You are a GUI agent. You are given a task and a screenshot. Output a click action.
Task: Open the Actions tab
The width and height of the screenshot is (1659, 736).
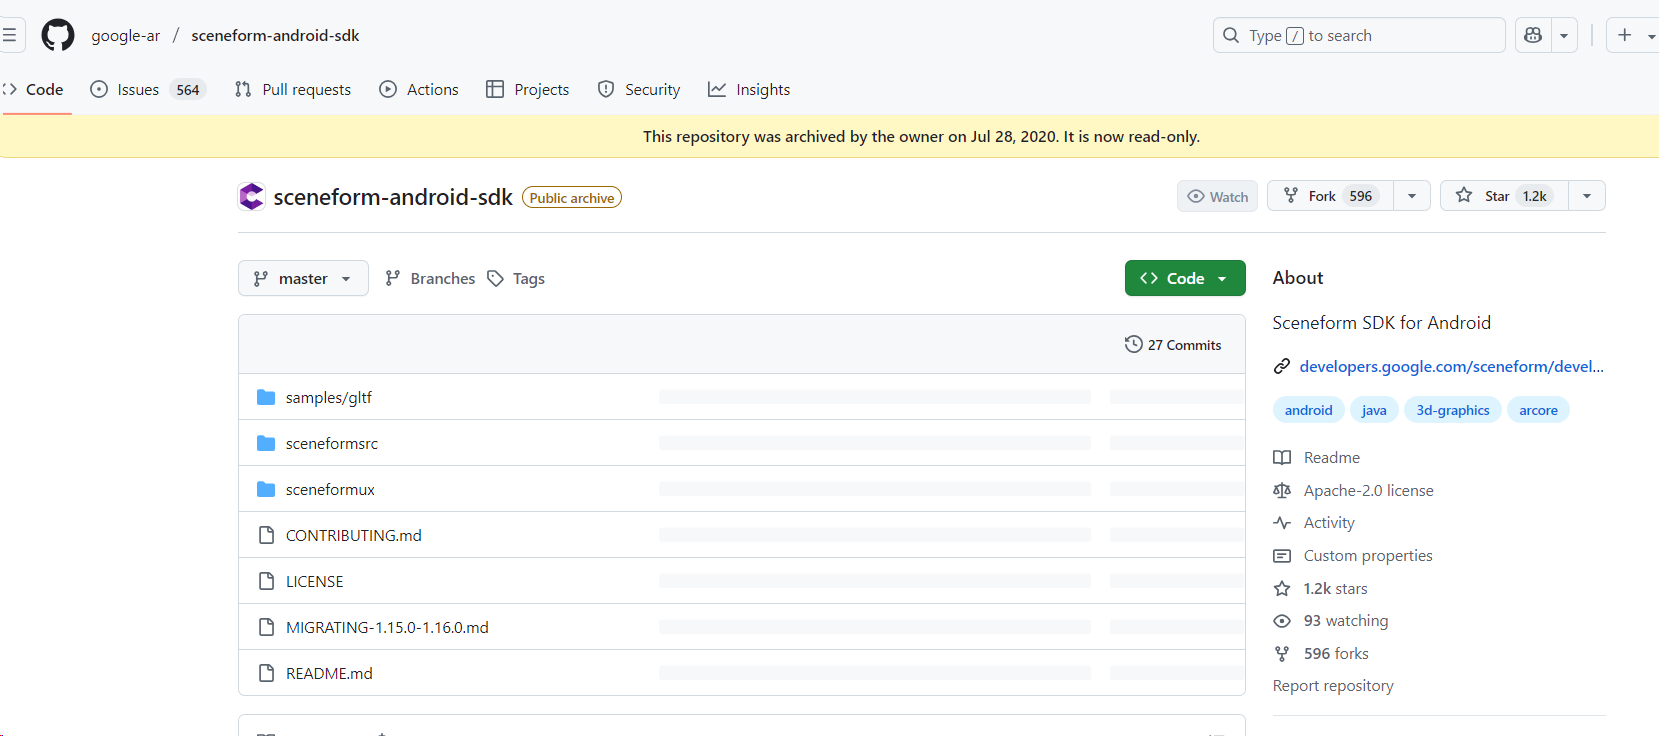419,89
